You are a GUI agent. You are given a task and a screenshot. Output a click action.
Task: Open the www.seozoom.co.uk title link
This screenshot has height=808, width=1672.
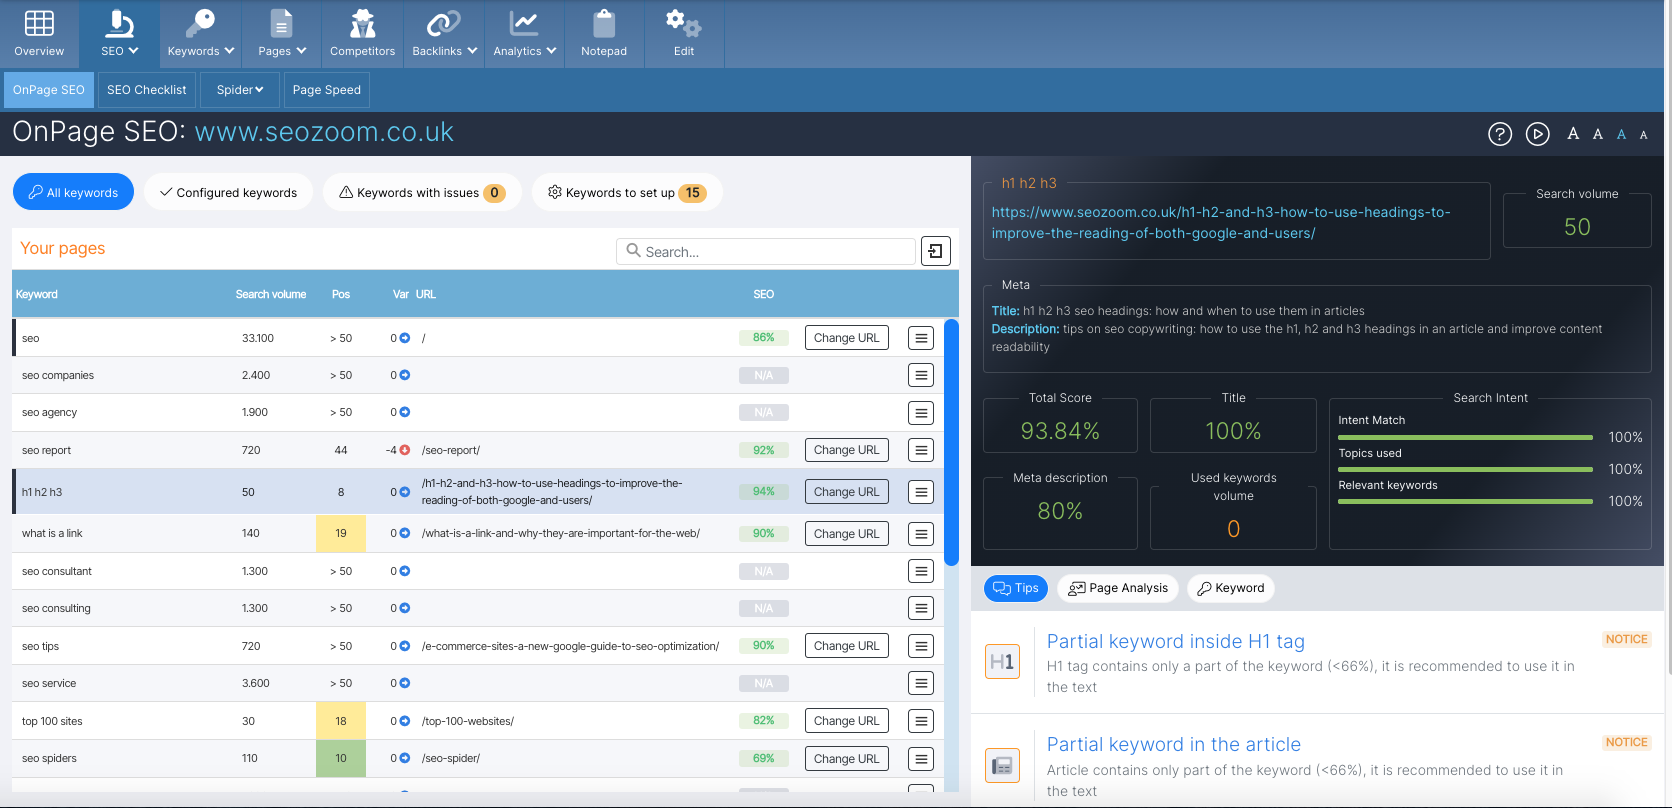click(324, 132)
